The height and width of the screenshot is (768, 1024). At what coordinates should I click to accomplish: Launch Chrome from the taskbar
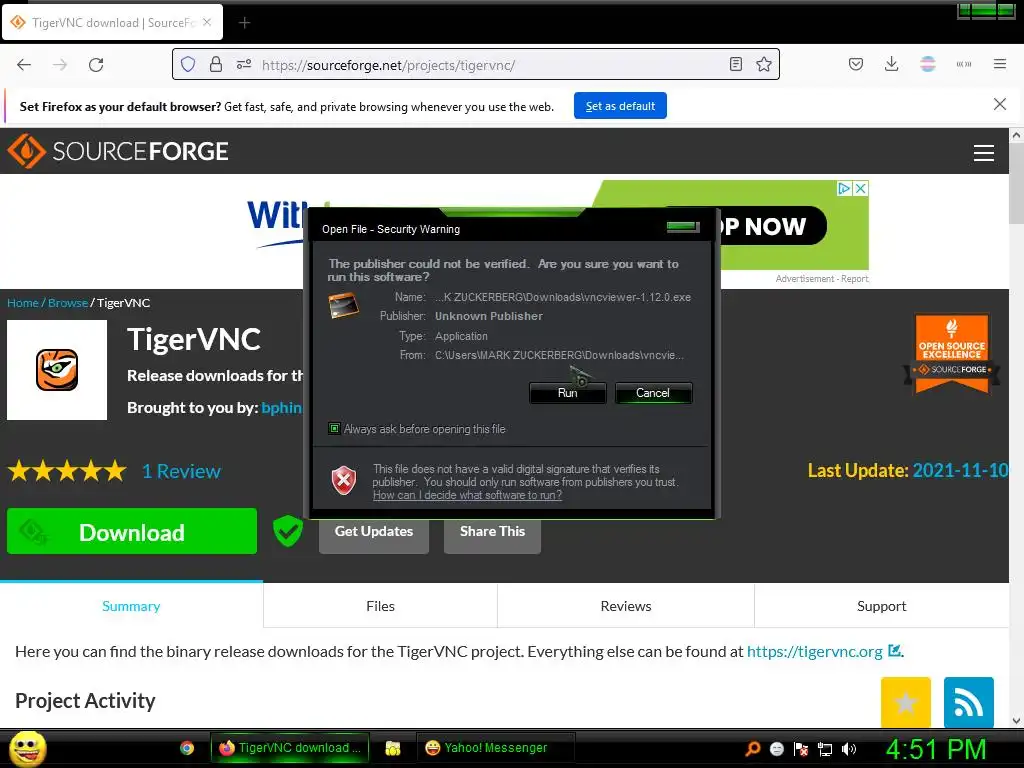(x=187, y=748)
